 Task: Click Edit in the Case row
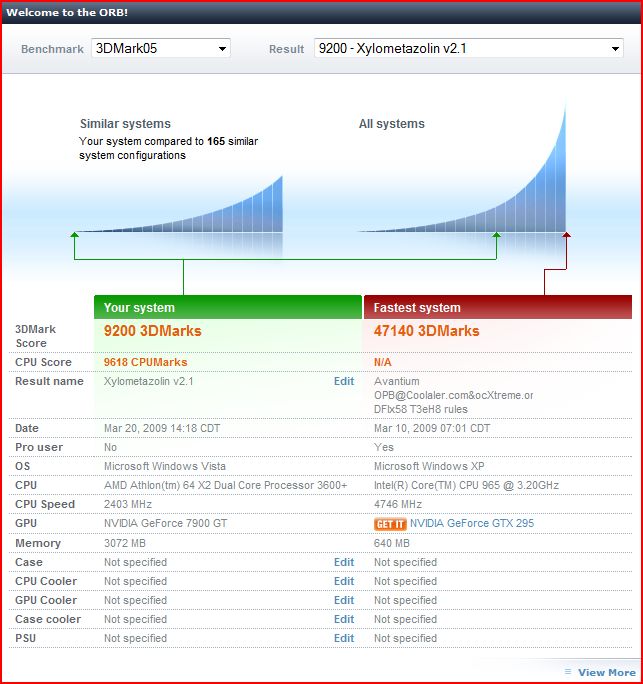click(x=344, y=562)
